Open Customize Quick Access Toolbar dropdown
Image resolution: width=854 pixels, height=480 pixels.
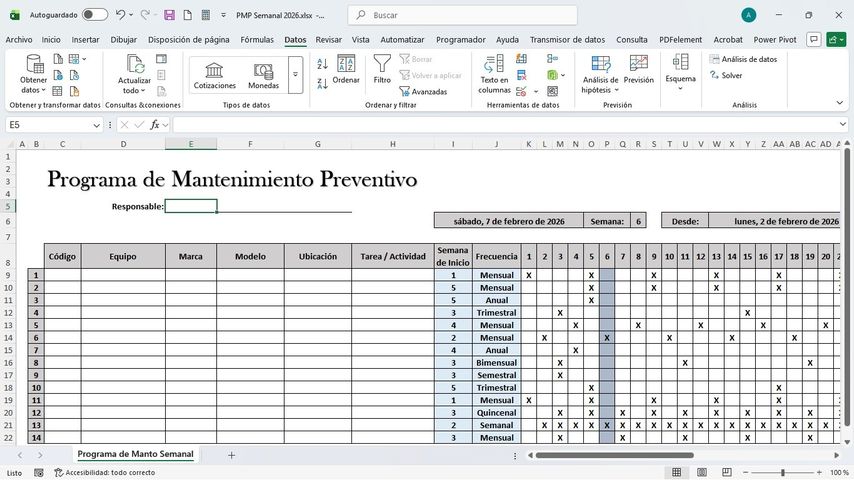[223, 15]
